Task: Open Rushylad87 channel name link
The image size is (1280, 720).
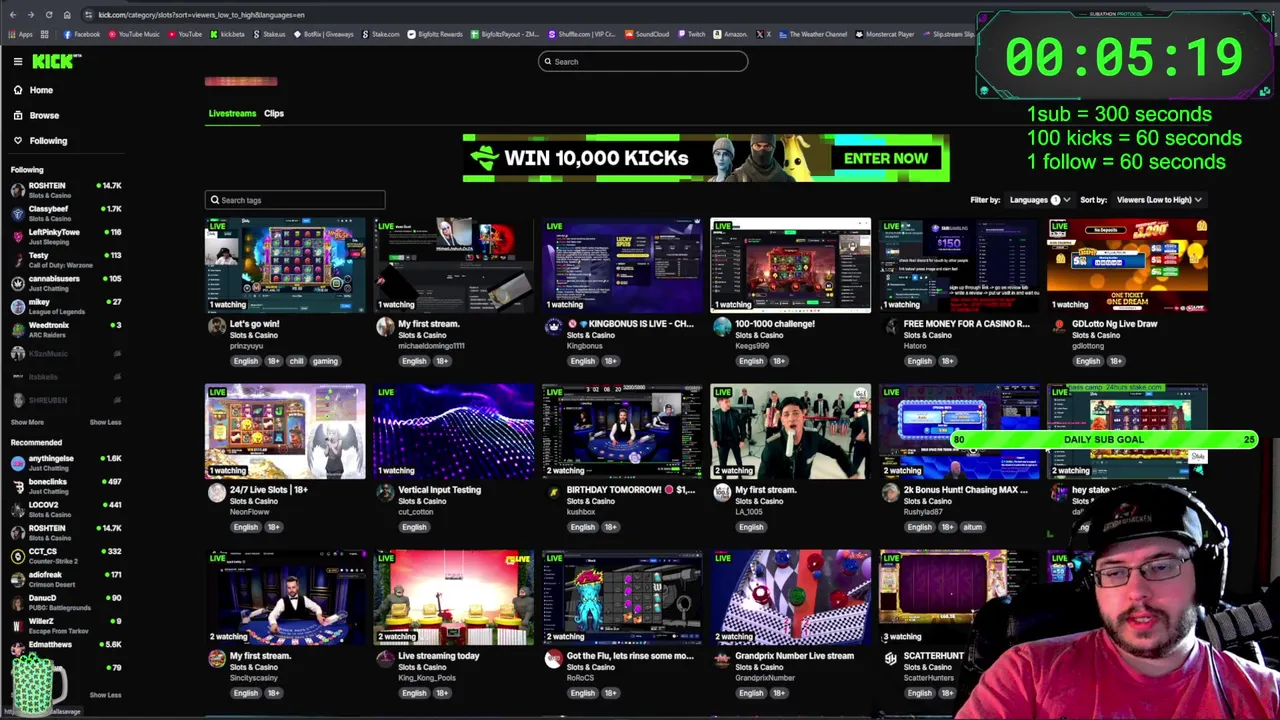Action: 923,512
